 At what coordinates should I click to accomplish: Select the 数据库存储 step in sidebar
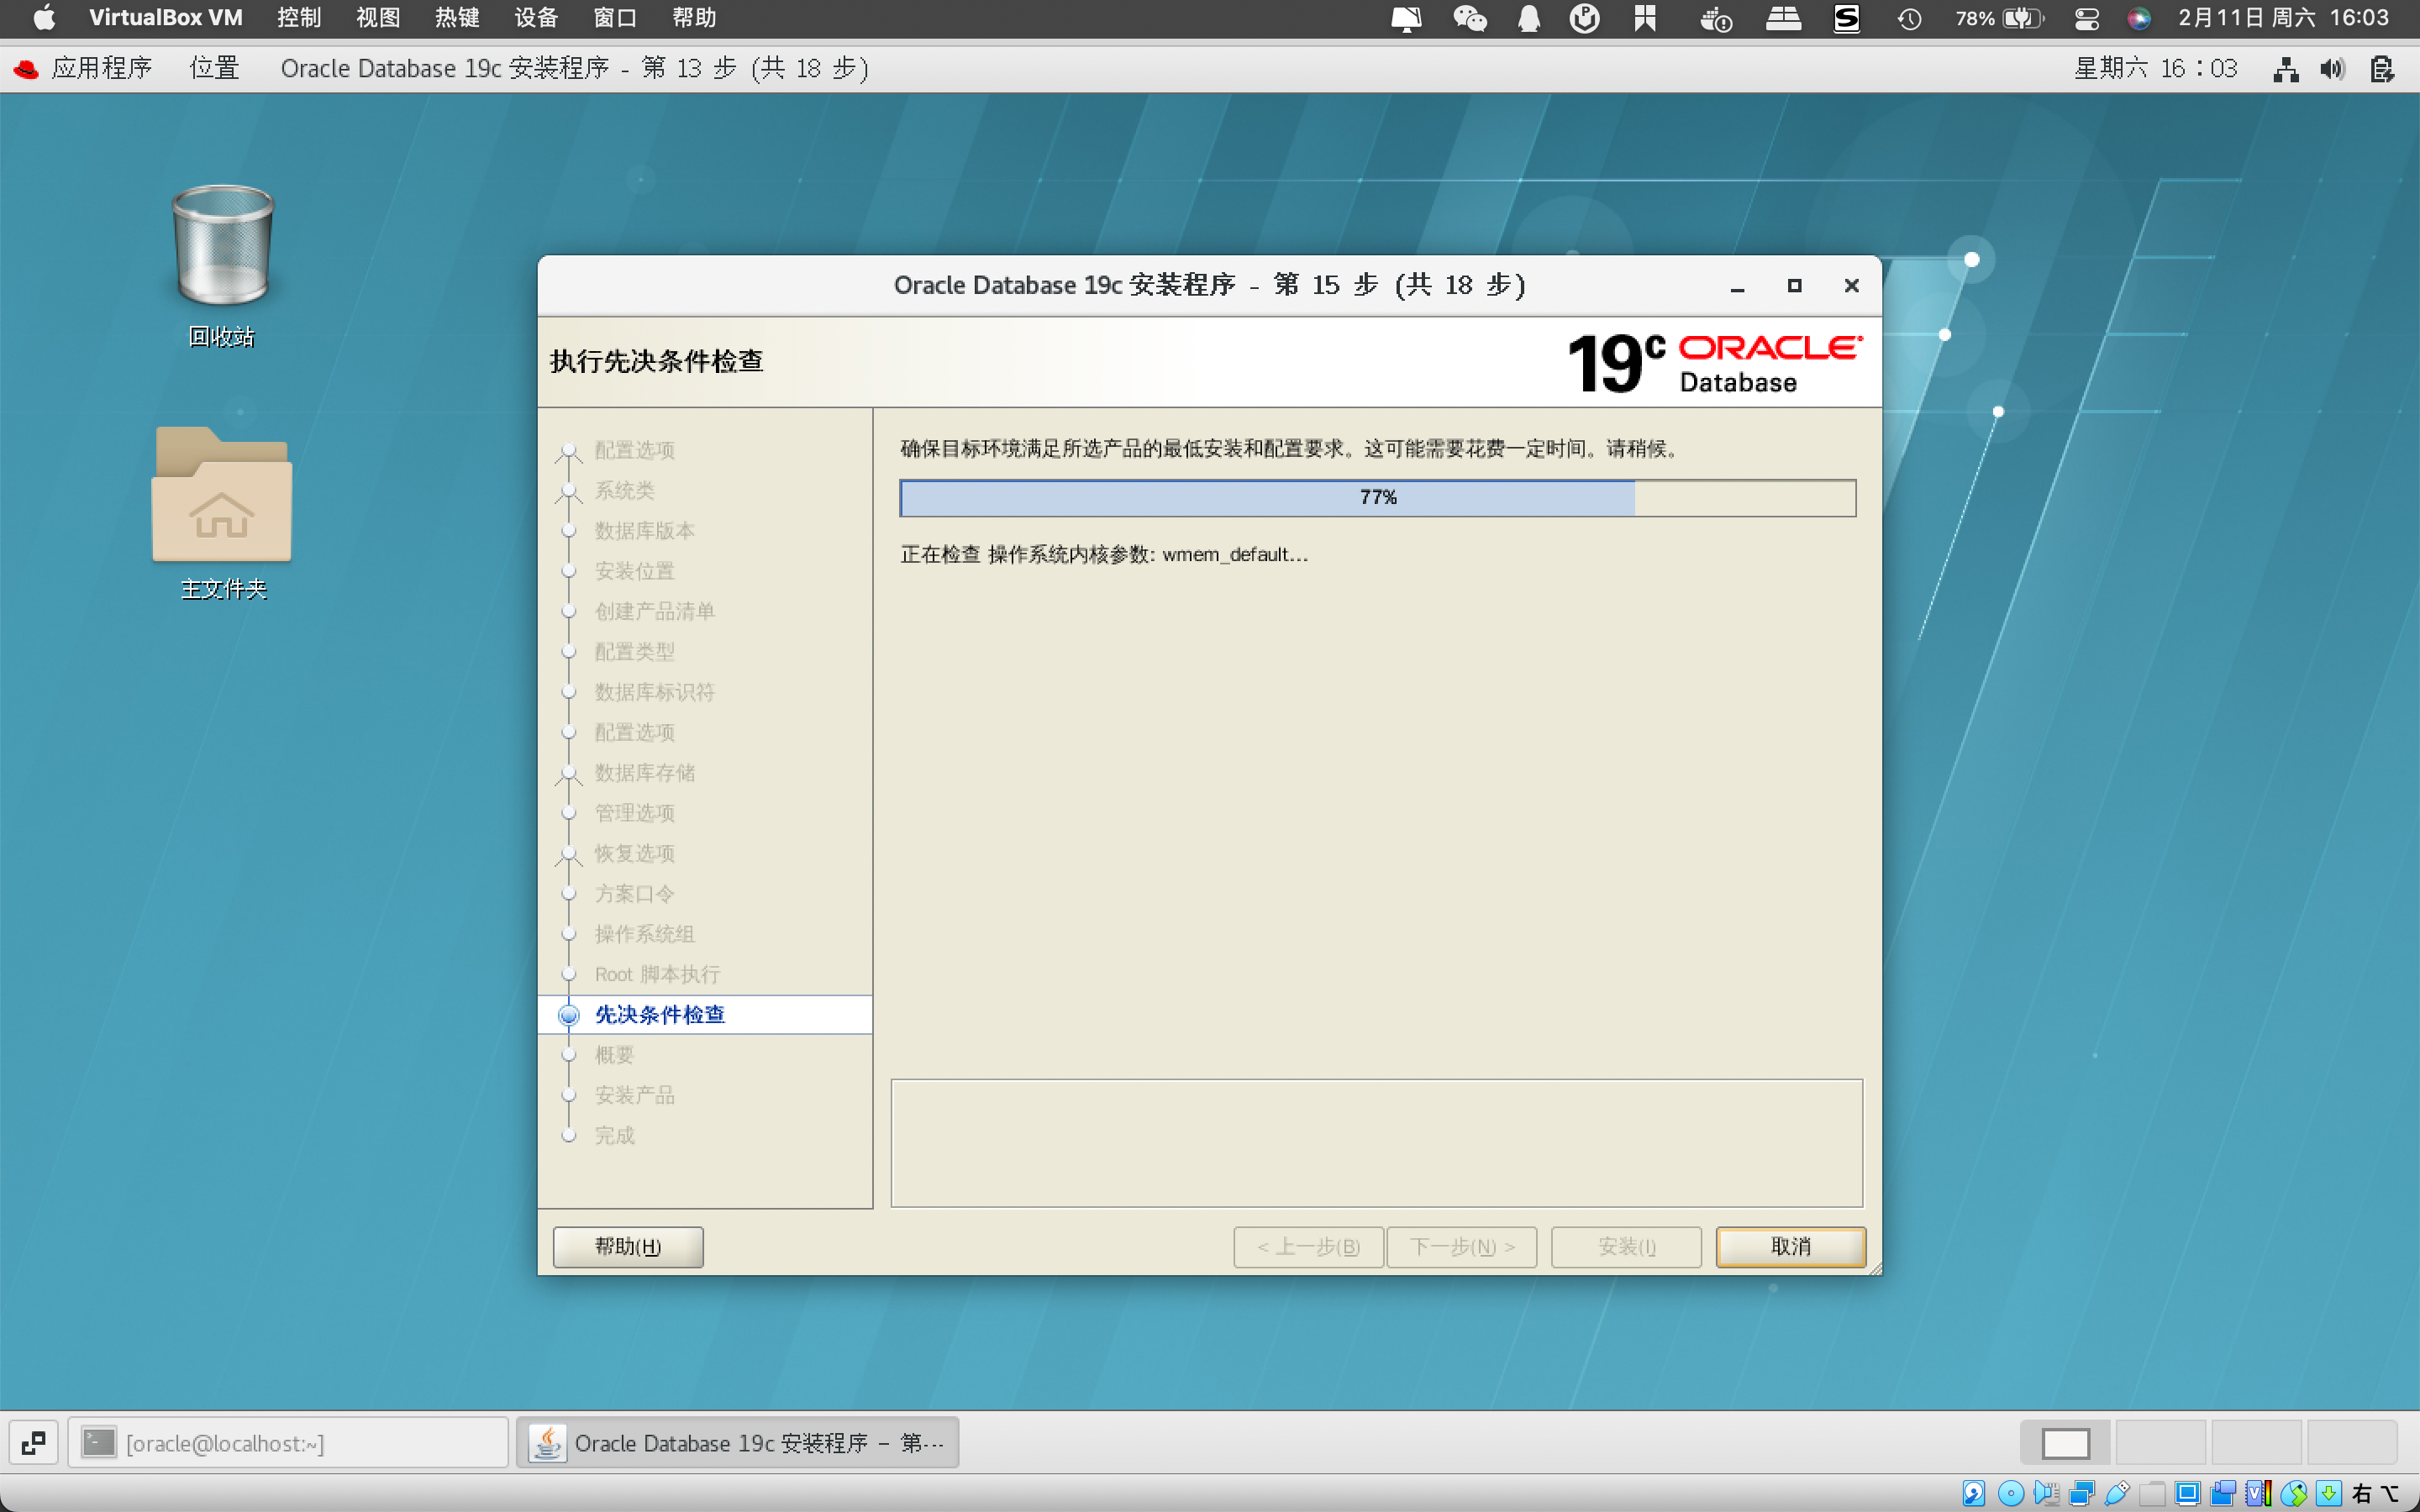[x=644, y=772]
